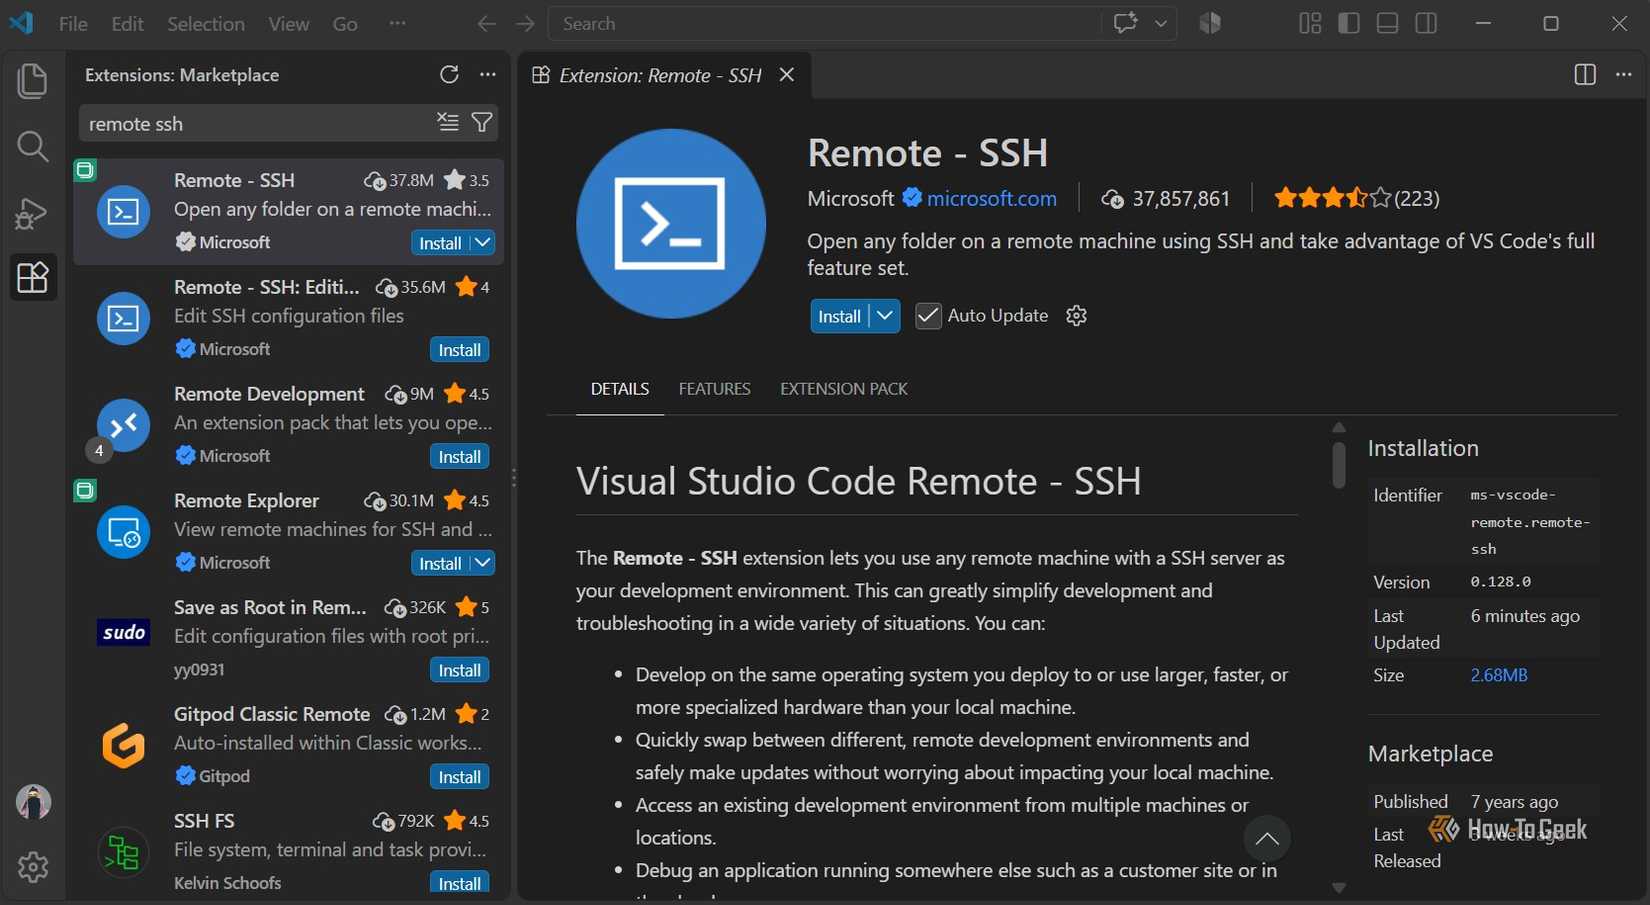The width and height of the screenshot is (1650, 905).
Task: Close the Extension: Remote - SSH tab
Action: click(x=787, y=75)
